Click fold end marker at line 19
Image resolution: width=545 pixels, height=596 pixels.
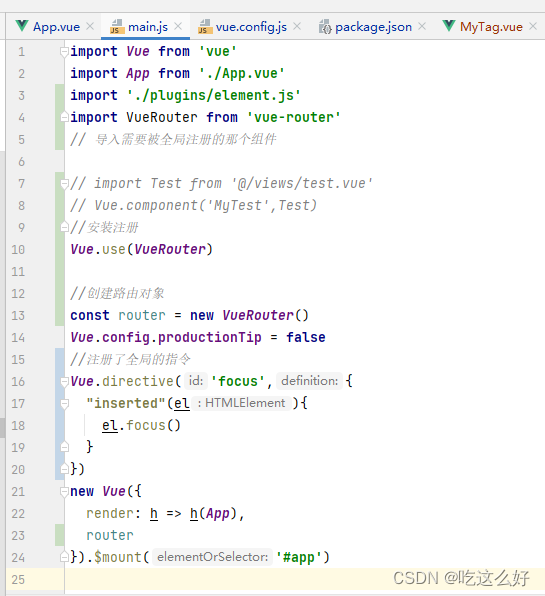65,447
